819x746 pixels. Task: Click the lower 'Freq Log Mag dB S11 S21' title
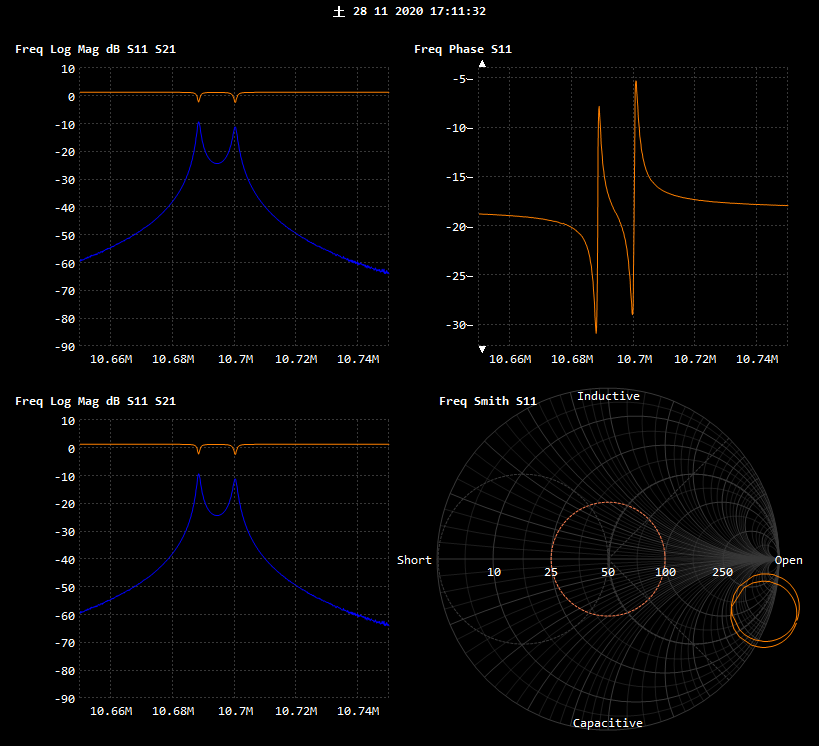96,401
